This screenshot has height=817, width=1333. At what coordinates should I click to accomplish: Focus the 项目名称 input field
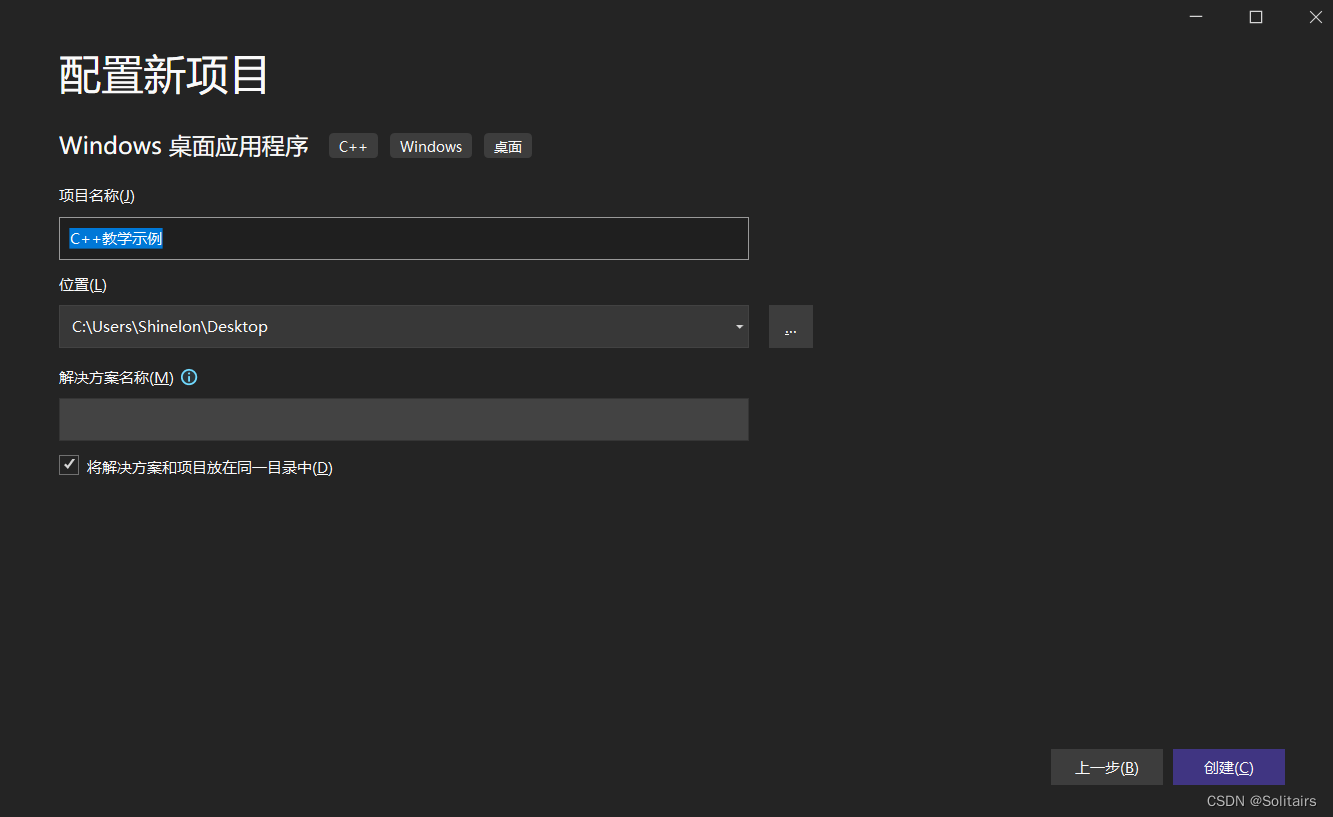click(404, 239)
